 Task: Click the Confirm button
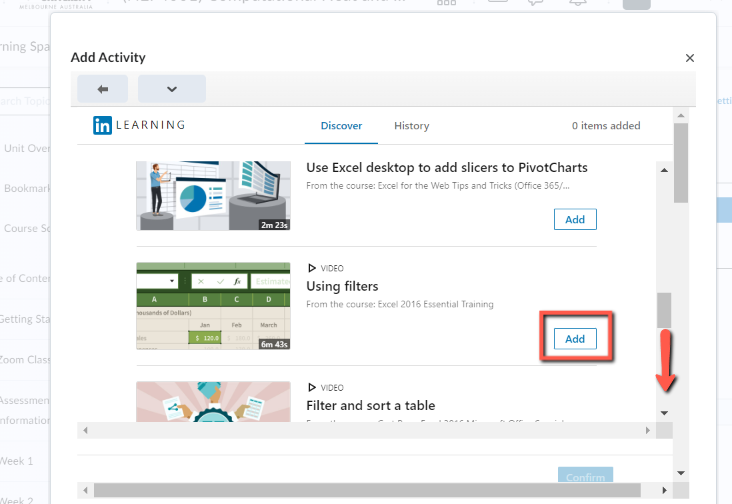[x=585, y=475]
